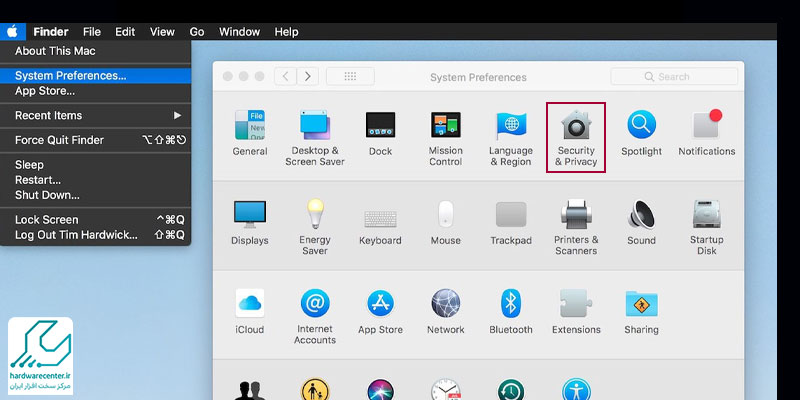Open Mission Control preferences
Viewport: 800px width, 400px height.
pyautogui.click(x=445, y=138)
